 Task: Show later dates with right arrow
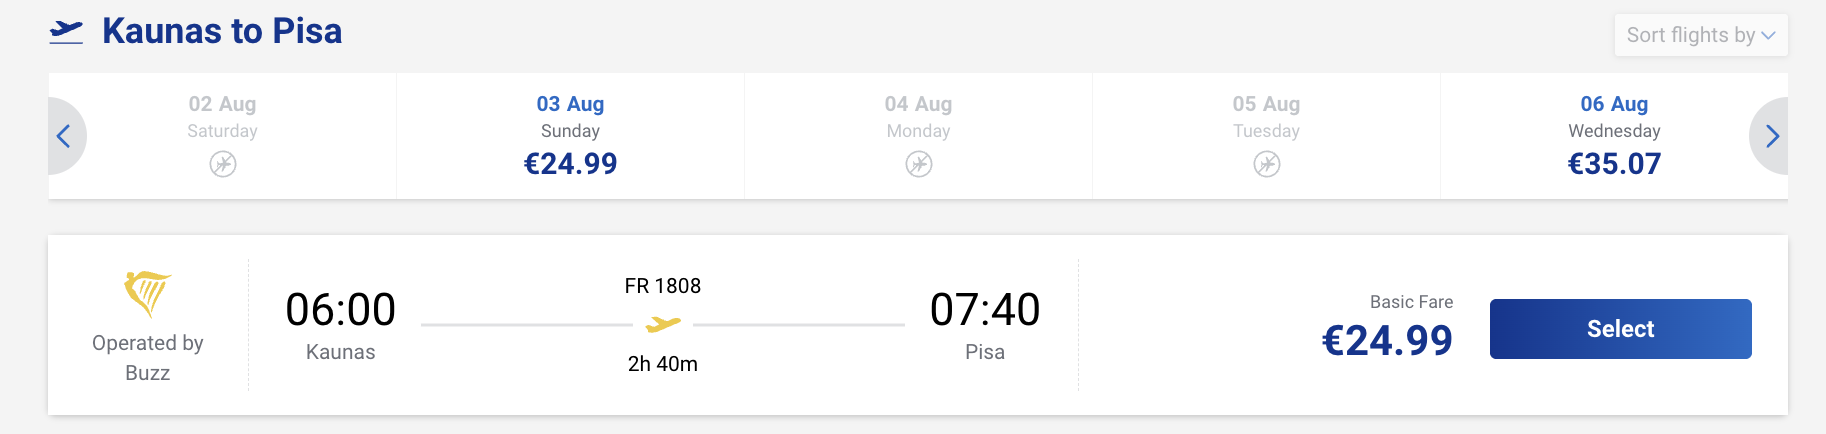click(1771, 136)
